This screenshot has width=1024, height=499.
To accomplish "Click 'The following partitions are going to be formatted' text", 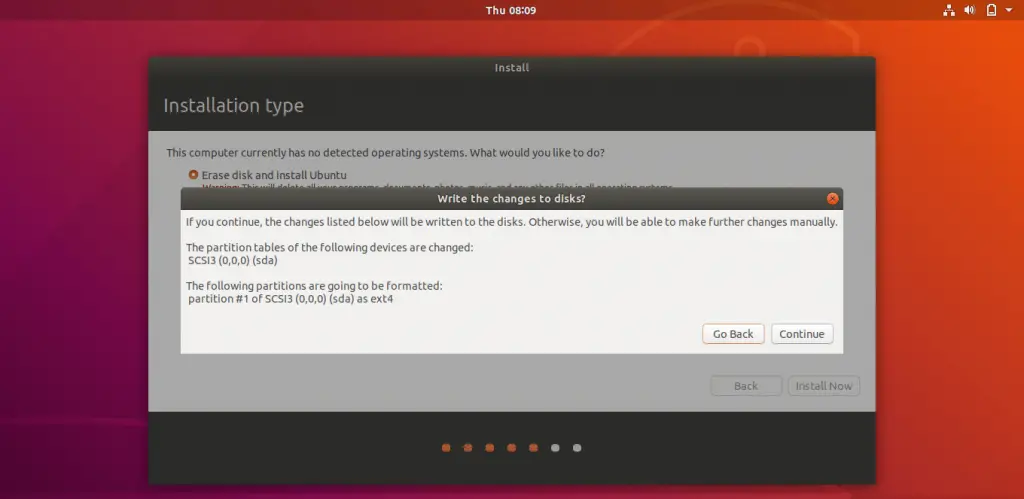I will point(314,286).
